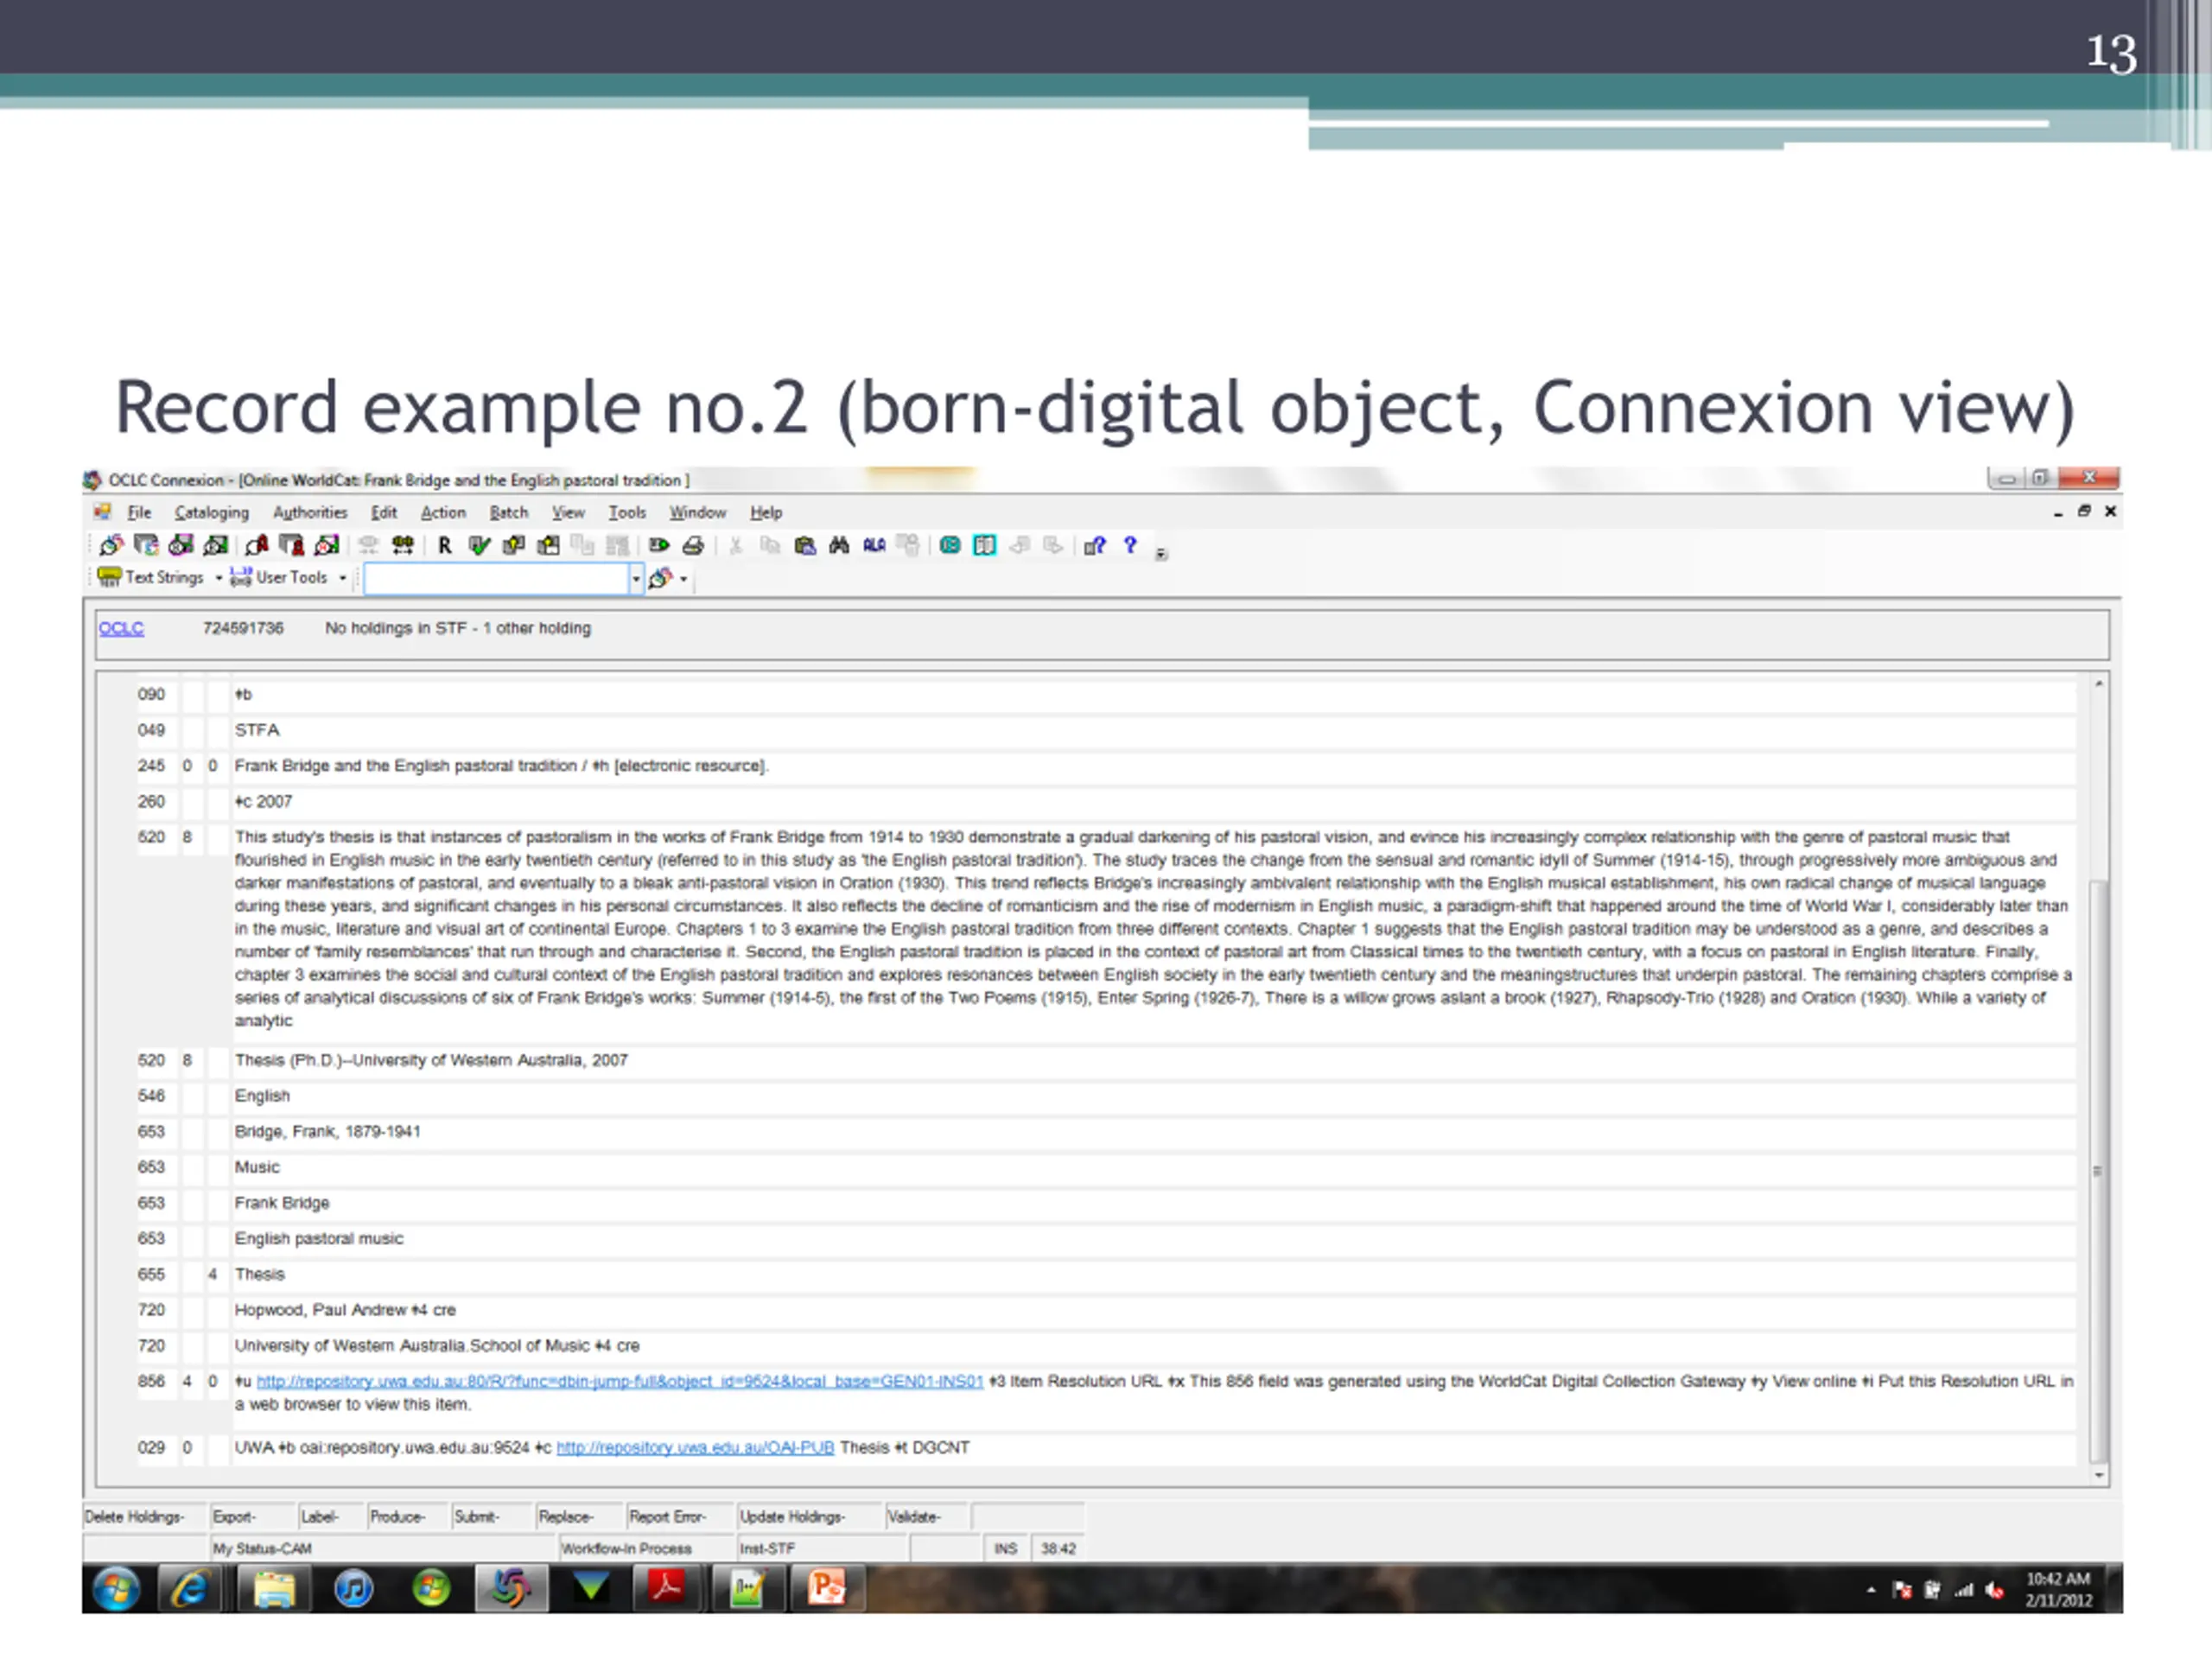Viewport: 2212px width, 1659px height.
Task: Click the blue question mark Help icon
Action: coord(1130,545)
